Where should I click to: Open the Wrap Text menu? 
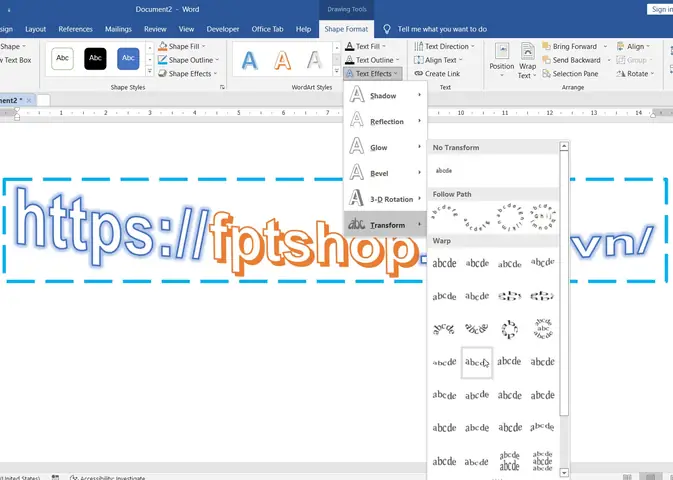pos(527,61)
